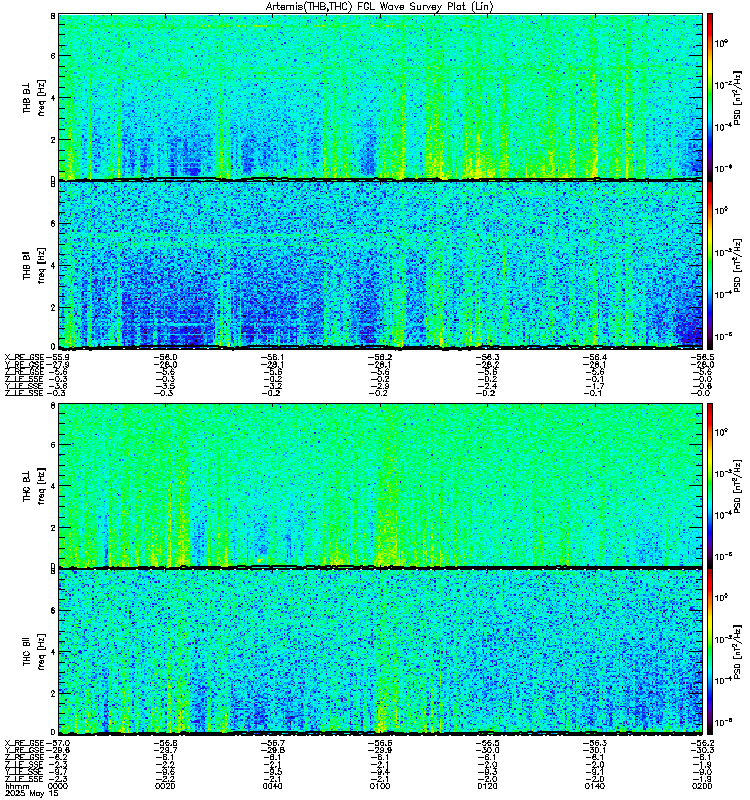Viewport: 750px width, 800px height.
Task: Click the 0200 time tick label
Action: pyautogui.click(x=702, y=786)
